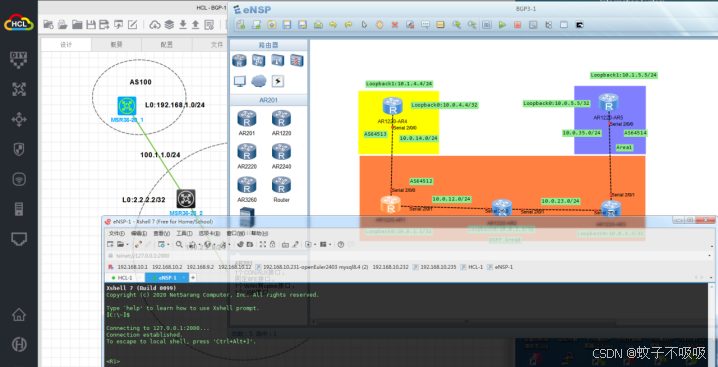The width and height of the screenshot is (718, 367).
Task: Click the HCL cloud download icon
Action: click(155, 25)
